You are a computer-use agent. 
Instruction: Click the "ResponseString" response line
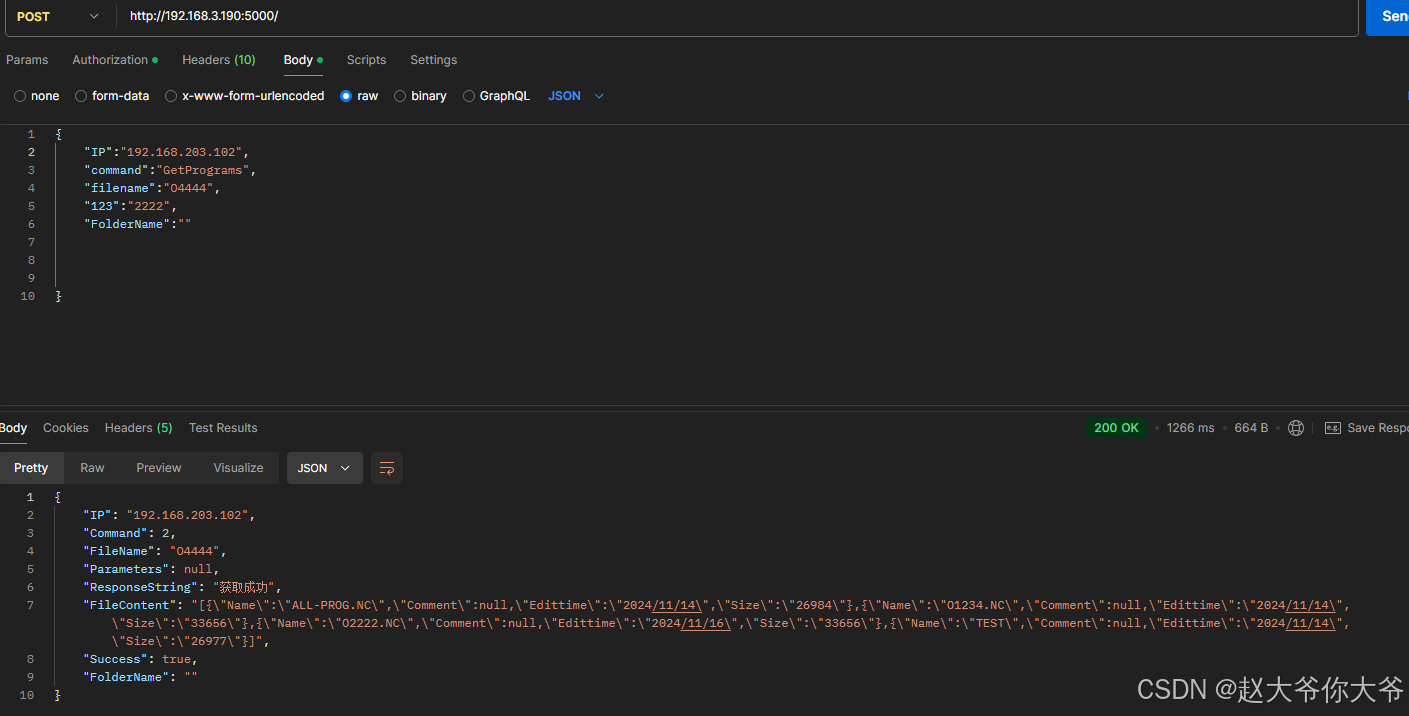(x=183, y=587)
